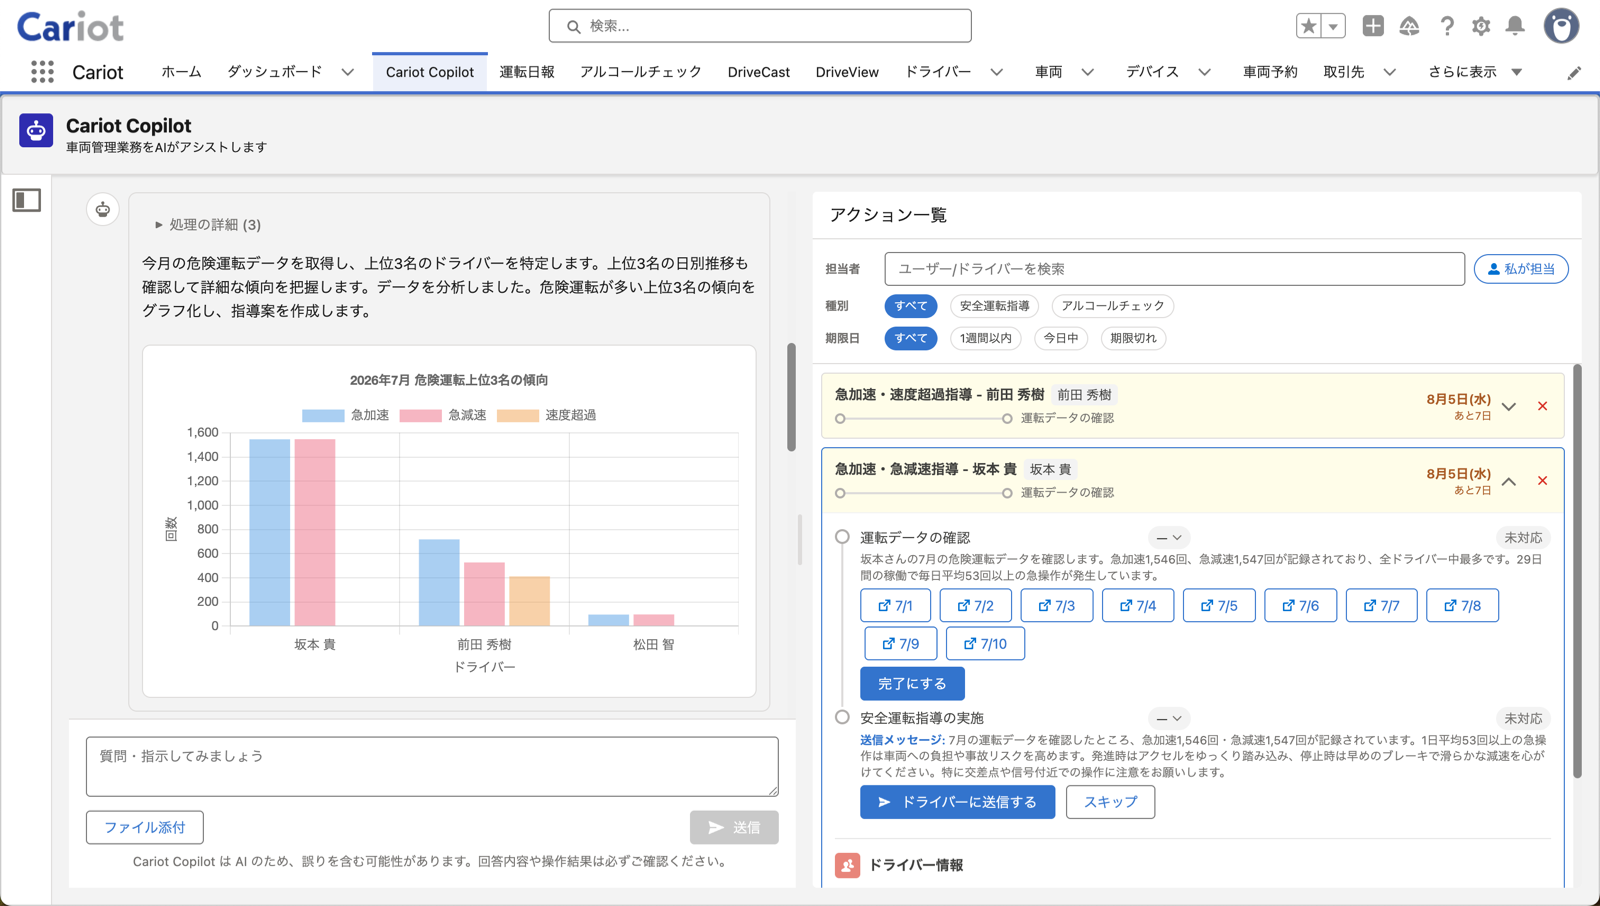Viewport: 1600px width, 906px height.
Task: Click the 急加速 legend color swatch
Action: (x=323, y=415)
